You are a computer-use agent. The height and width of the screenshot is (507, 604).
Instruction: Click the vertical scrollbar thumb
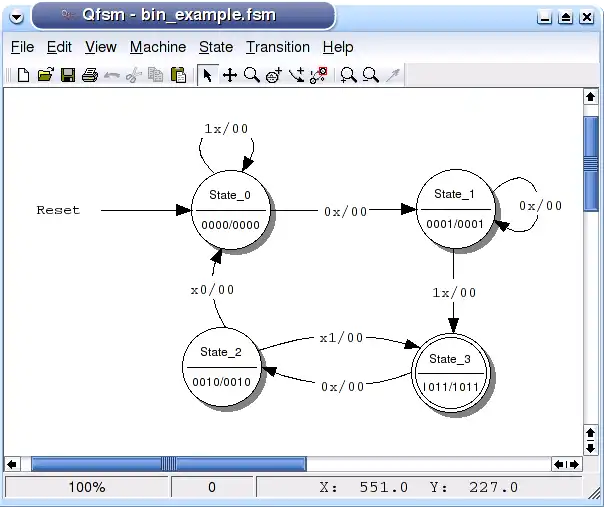pos(591,164)
